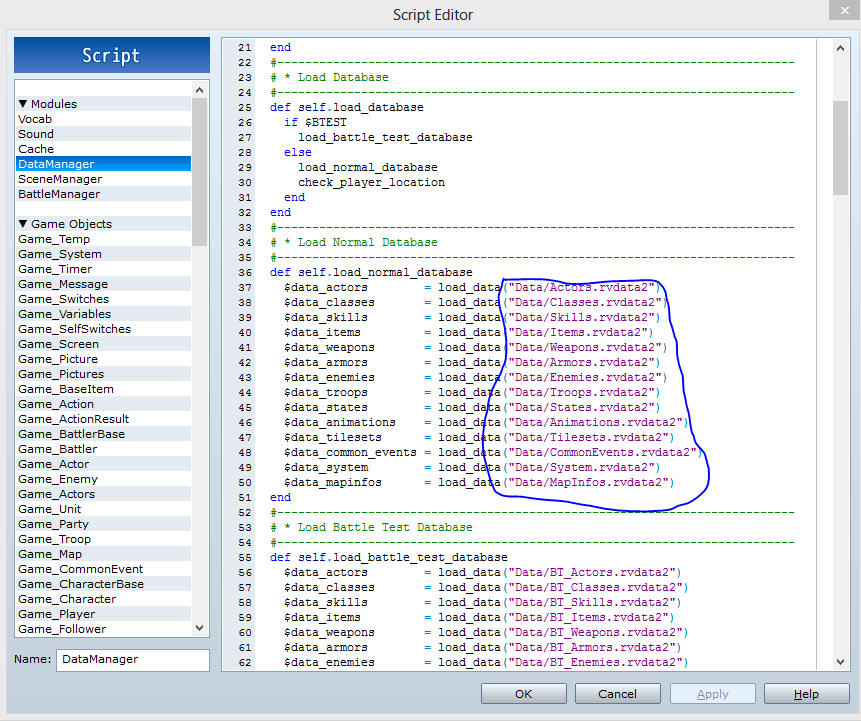The height and width of the screenshot is (721, 861).
Task: Select the BattleManager script
Action: tap(104, 194)
